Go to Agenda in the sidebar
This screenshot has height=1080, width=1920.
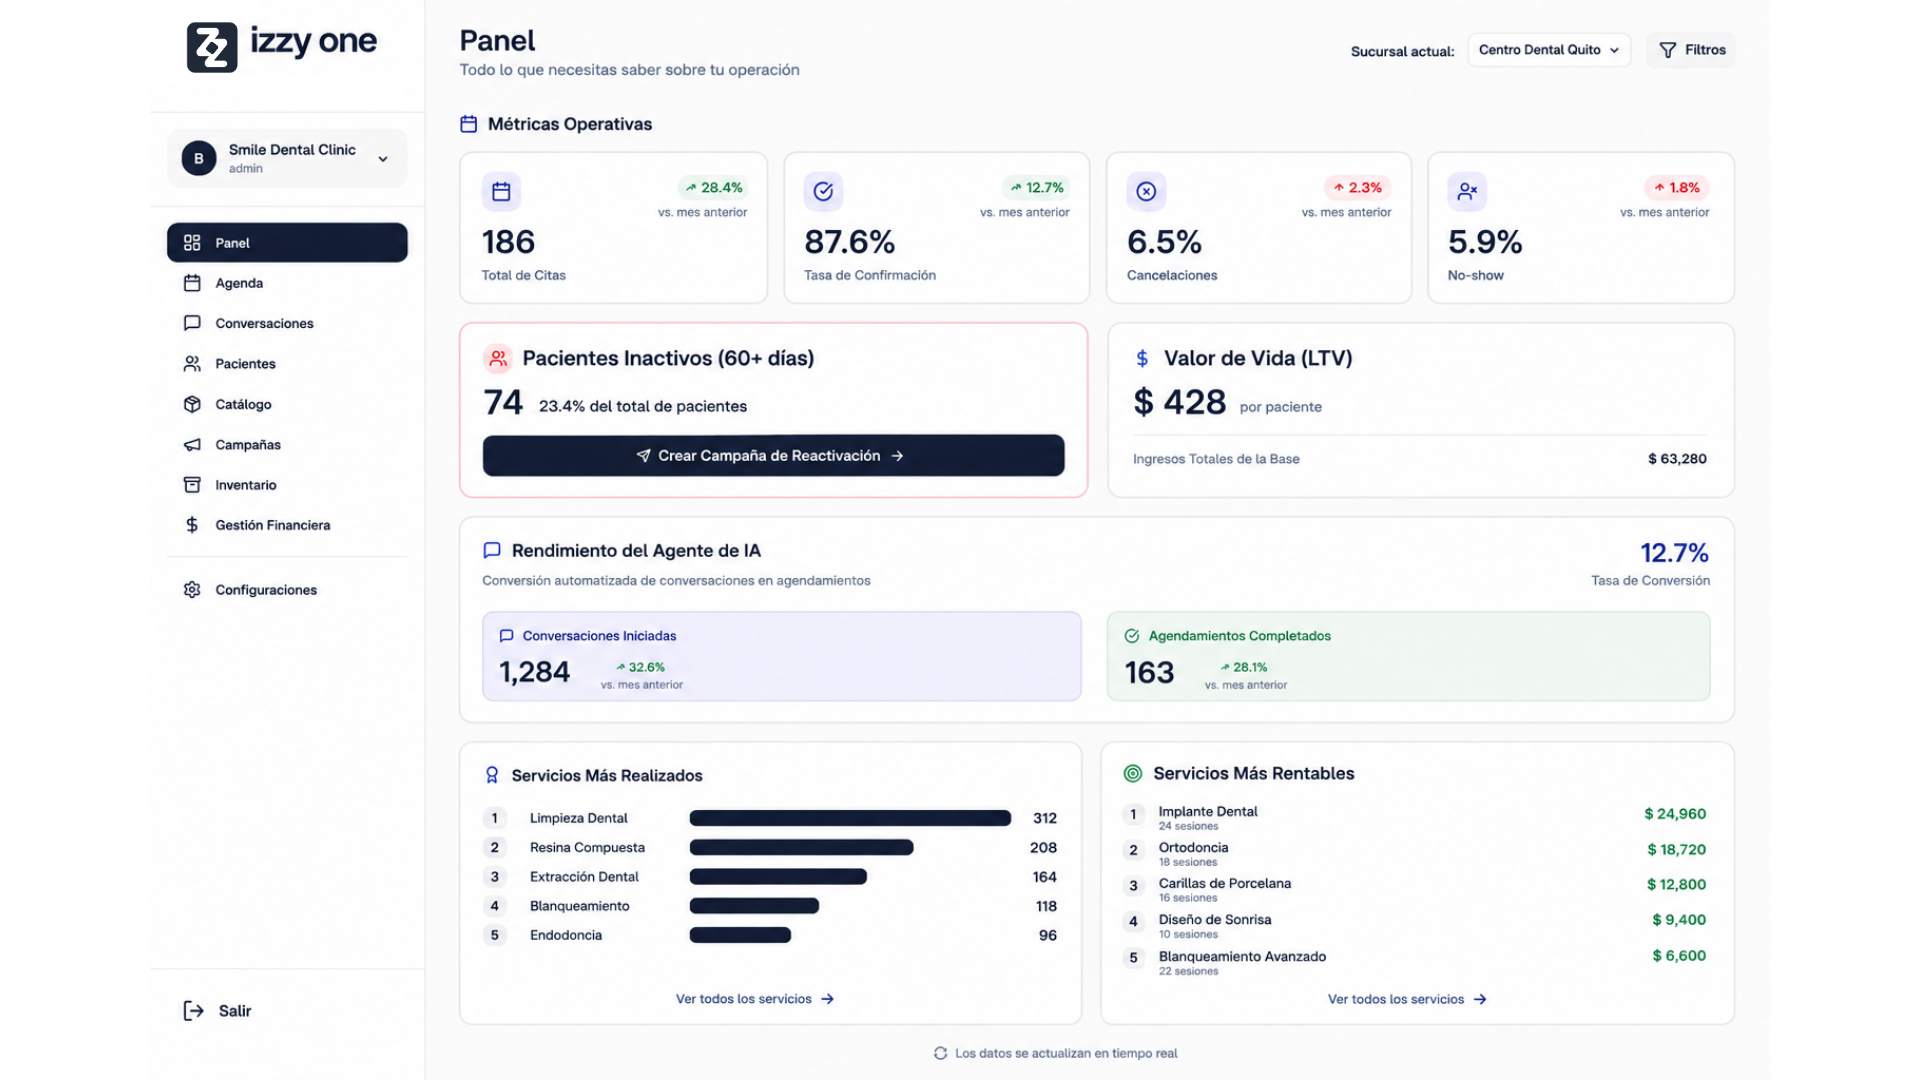(287, 283)
